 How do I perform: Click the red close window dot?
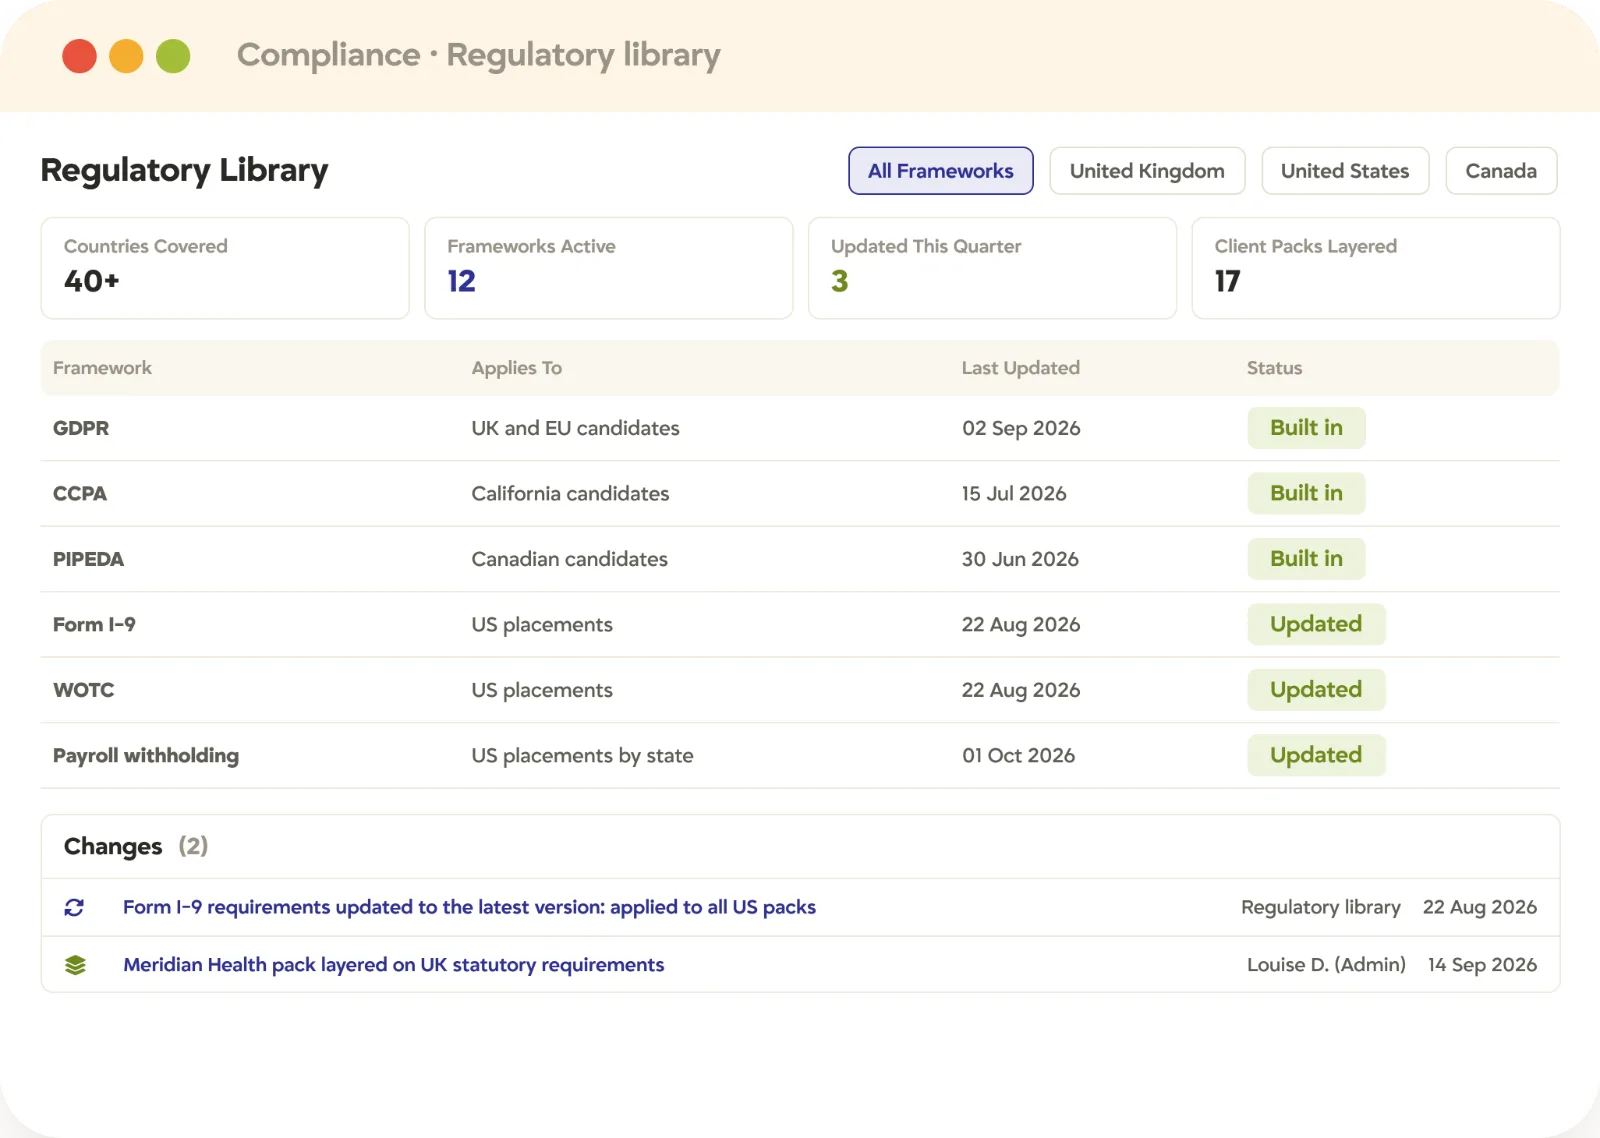point(79,56)
